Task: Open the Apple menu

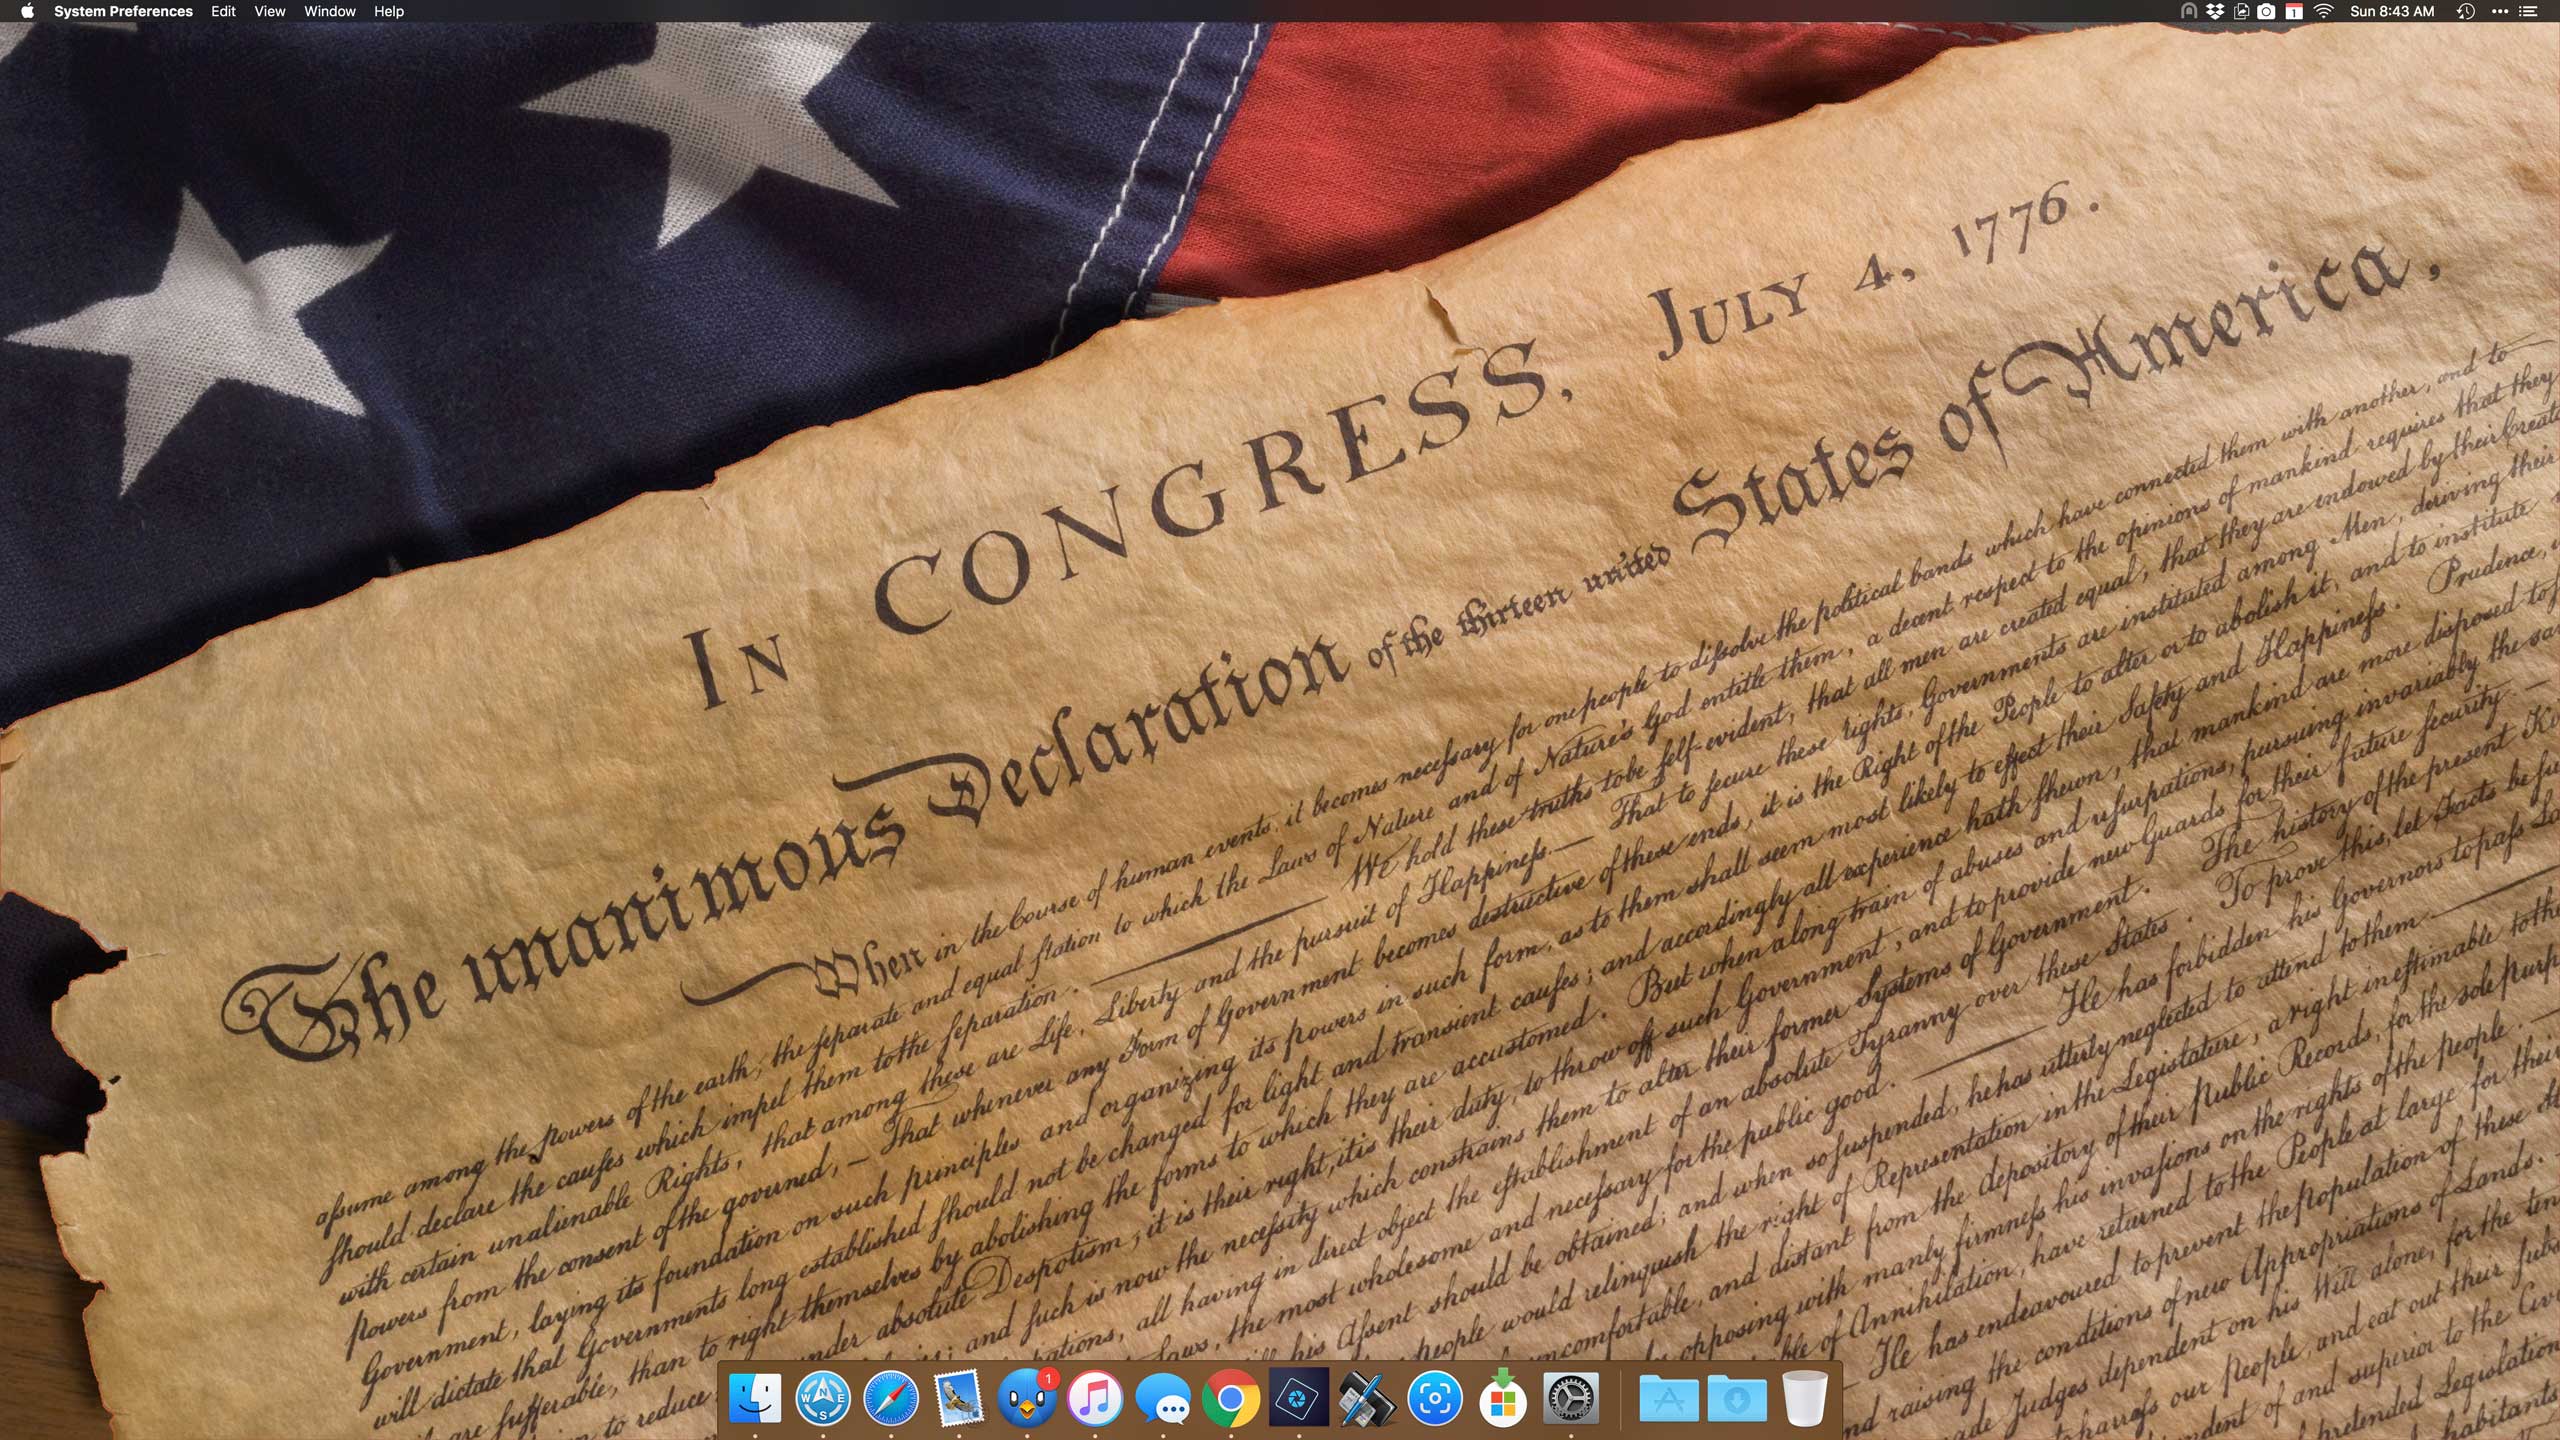Action: click(x=27, y=11)
